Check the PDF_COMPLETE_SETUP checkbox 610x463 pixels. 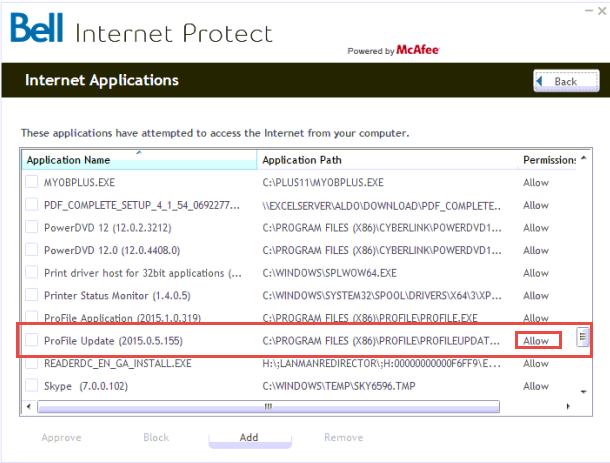[x=32, y=204]
